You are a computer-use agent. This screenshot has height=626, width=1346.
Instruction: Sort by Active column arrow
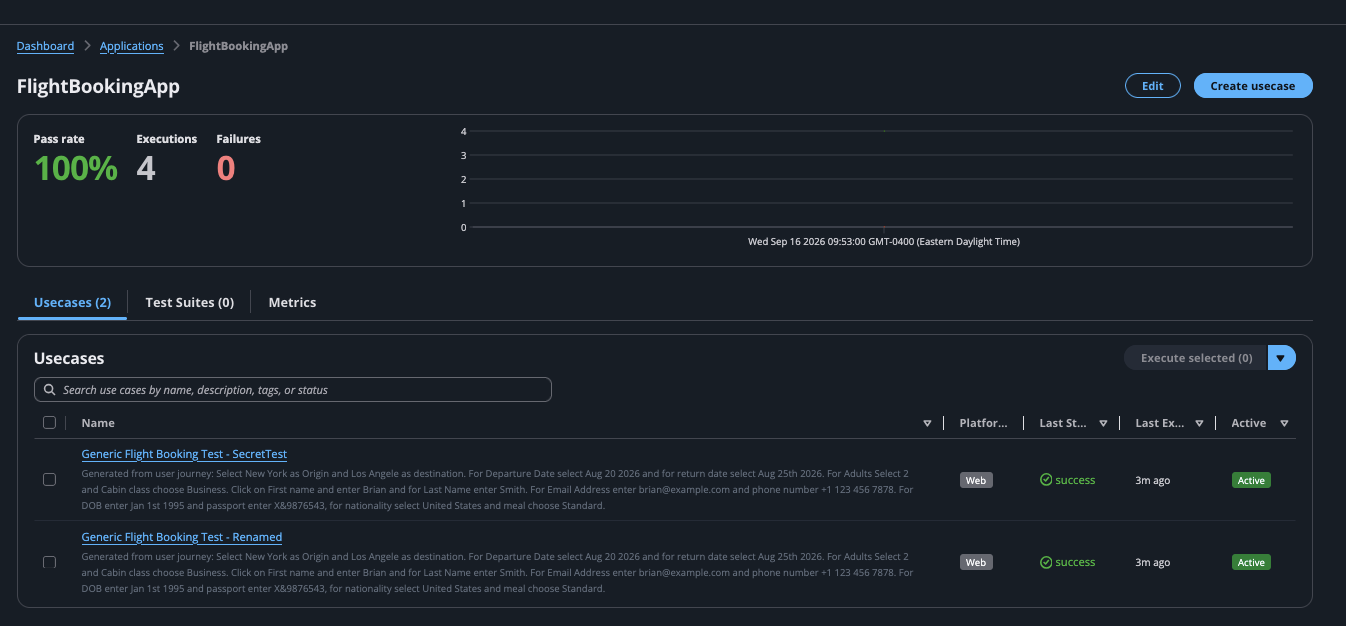[1284, 423]
